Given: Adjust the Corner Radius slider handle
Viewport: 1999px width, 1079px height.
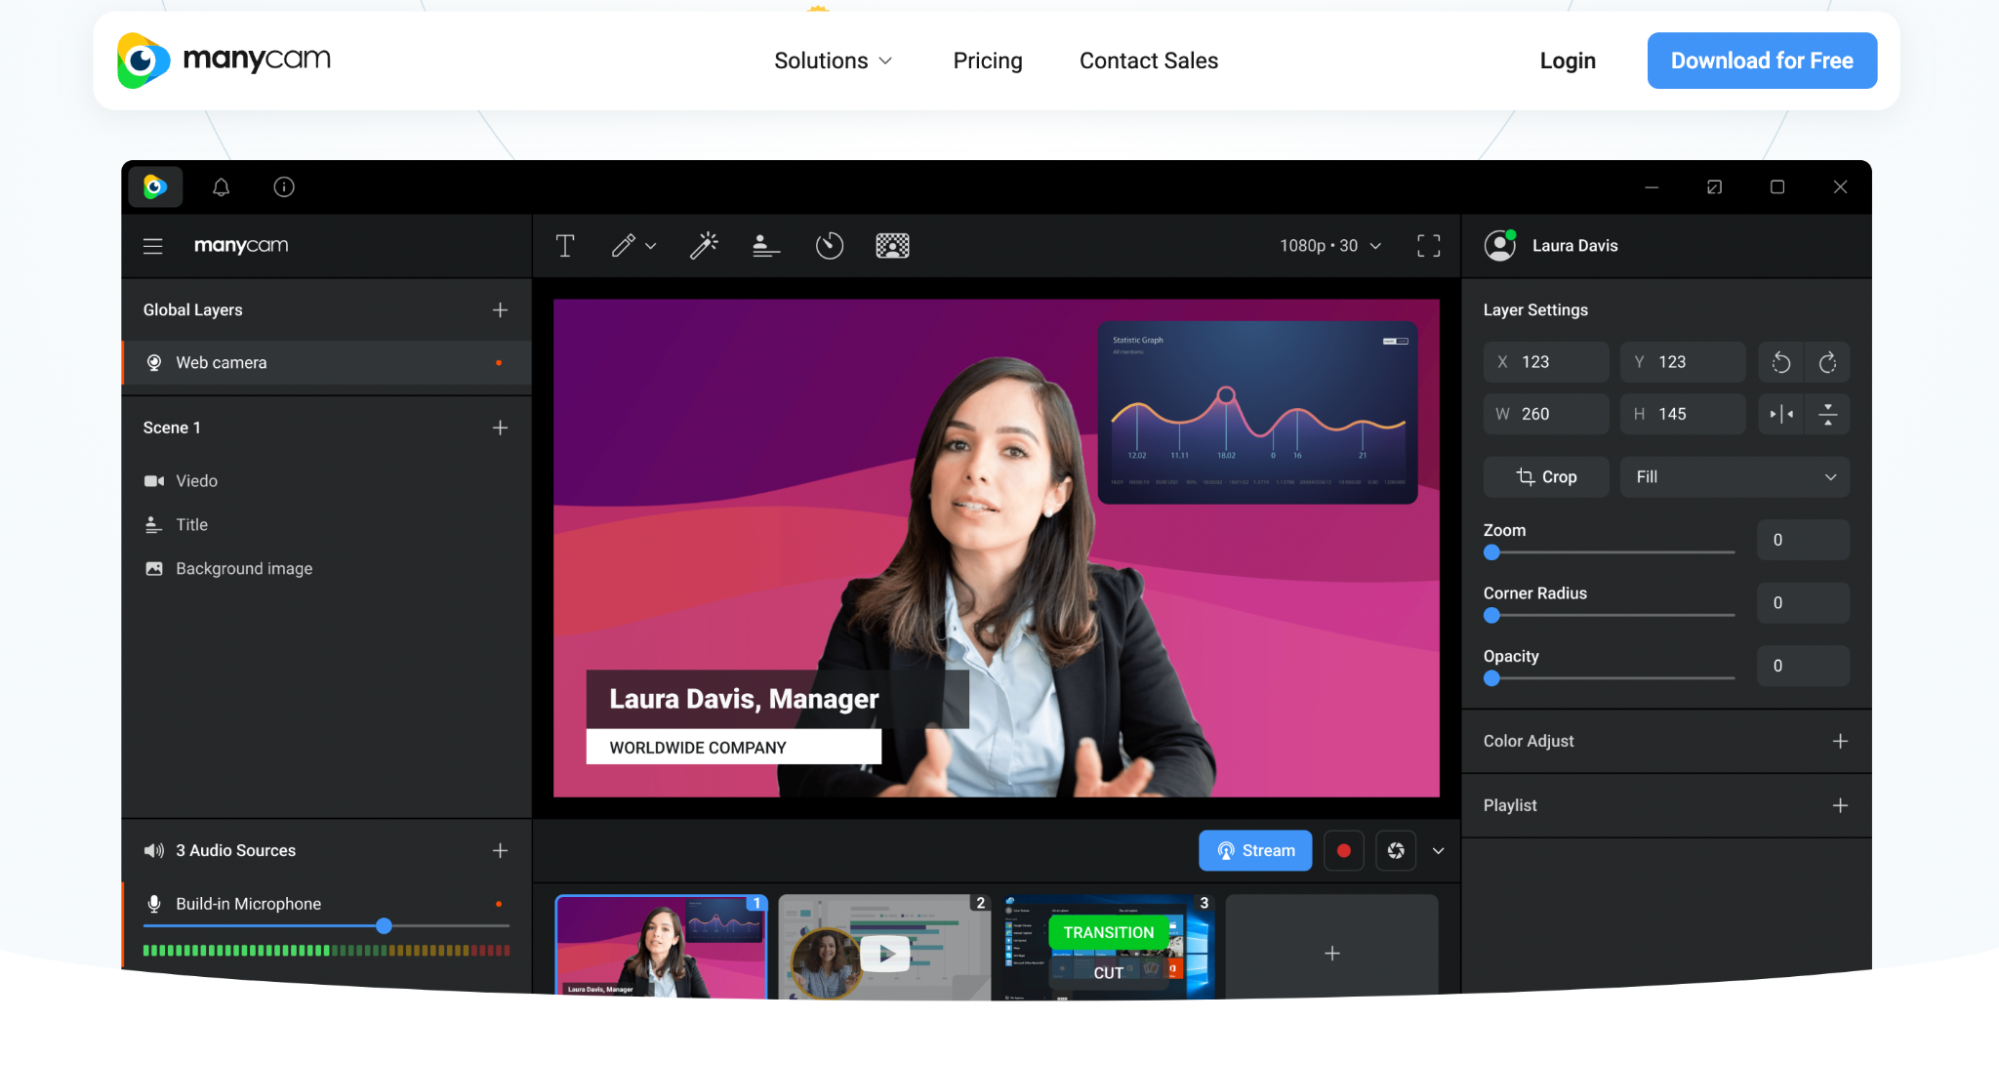Looking at the screenshot, I should pyautogui.click(x=1491, y=615).
